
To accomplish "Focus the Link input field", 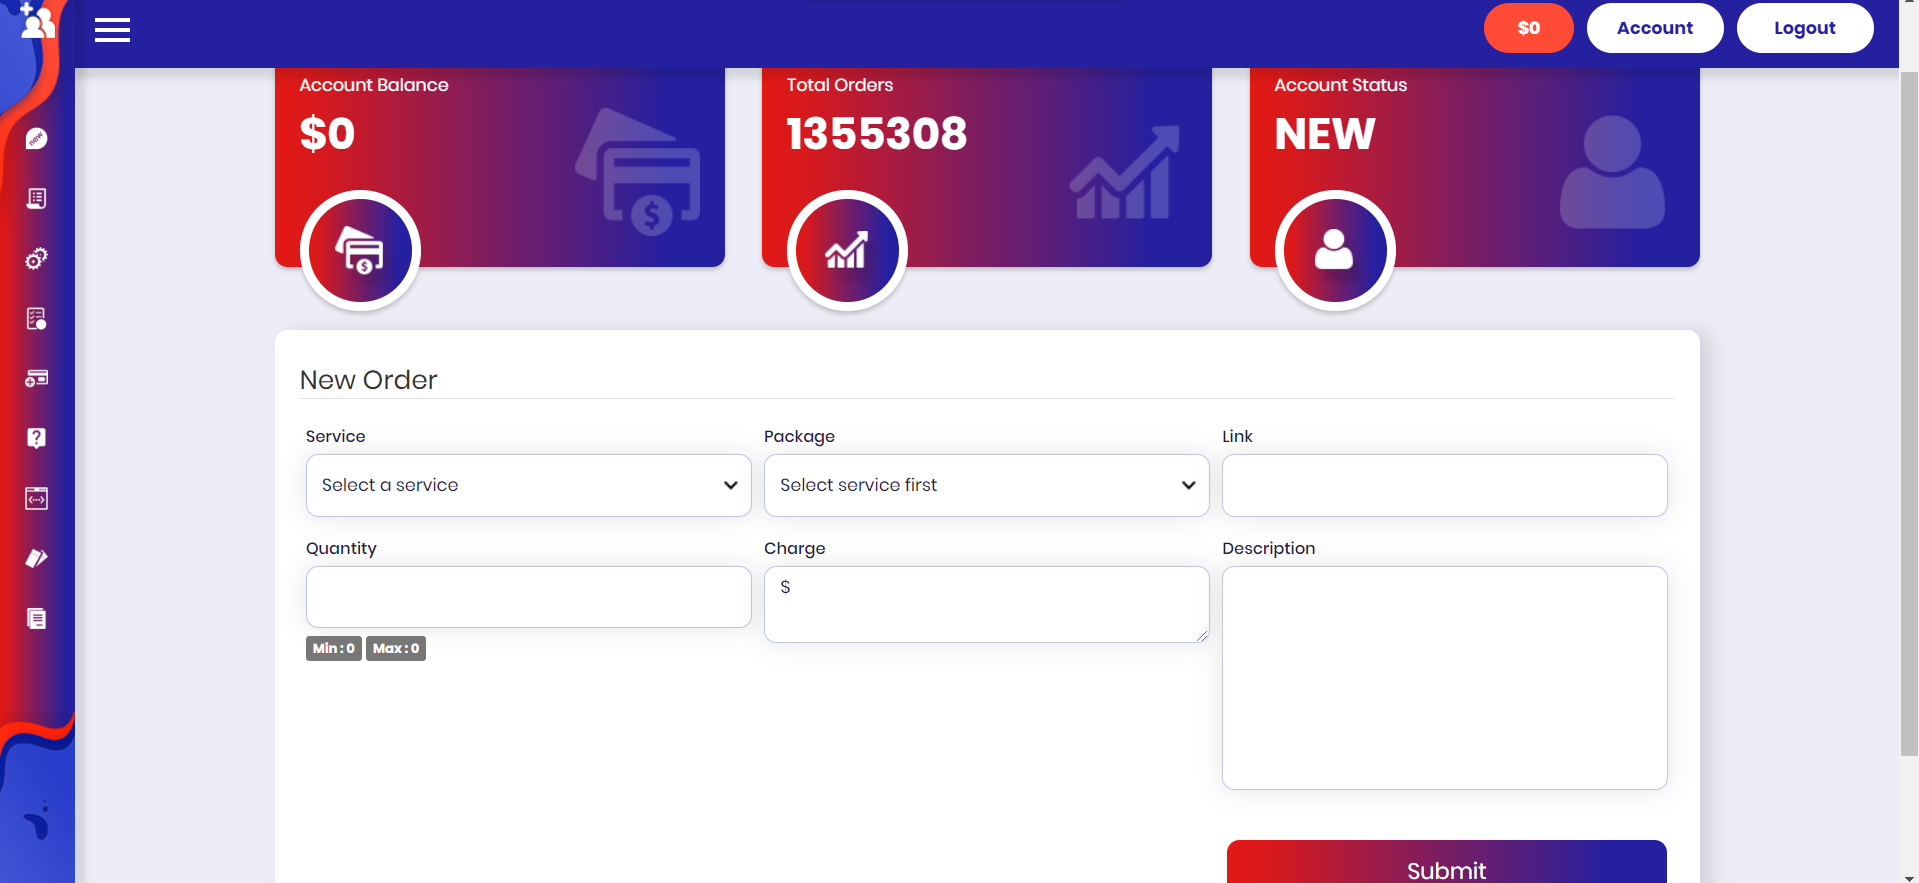I will 1444,485.
